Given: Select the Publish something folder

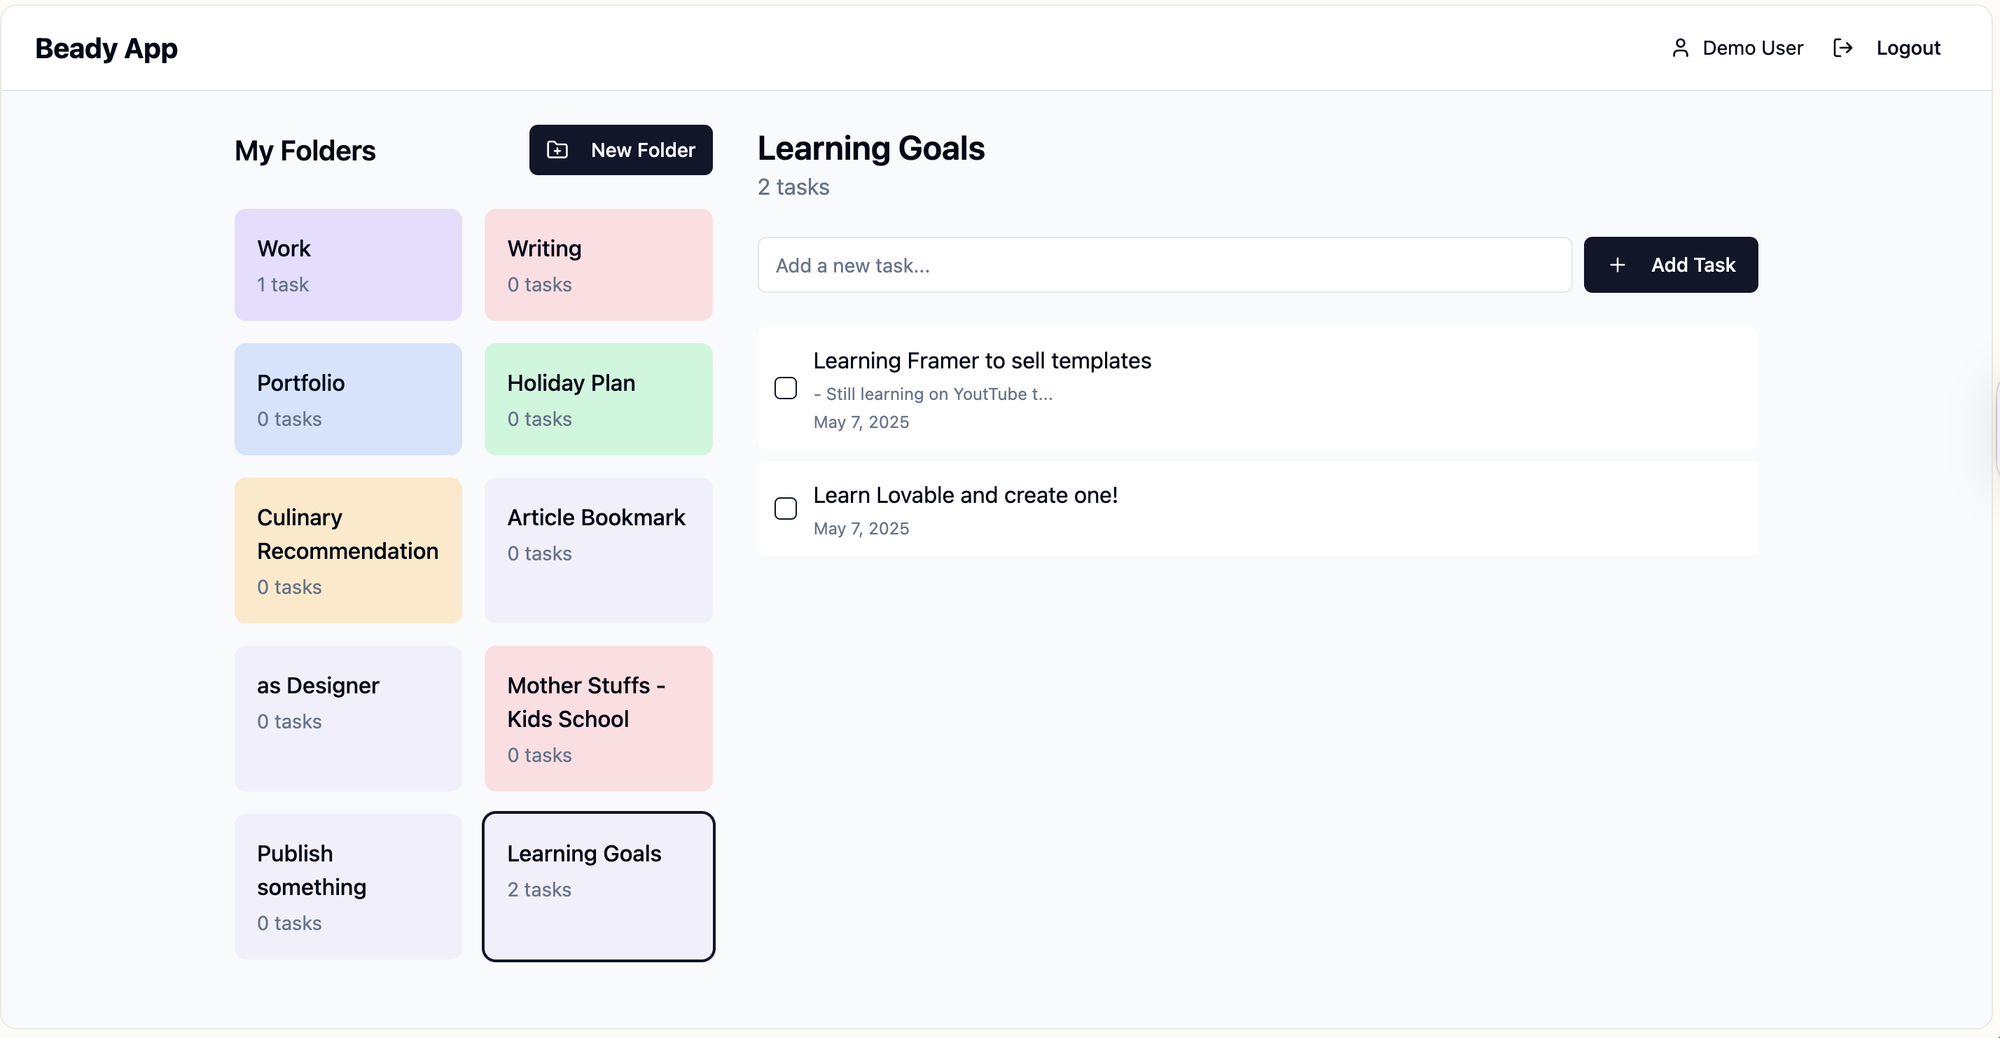Looking at the screenshot, I should [348, 886].
